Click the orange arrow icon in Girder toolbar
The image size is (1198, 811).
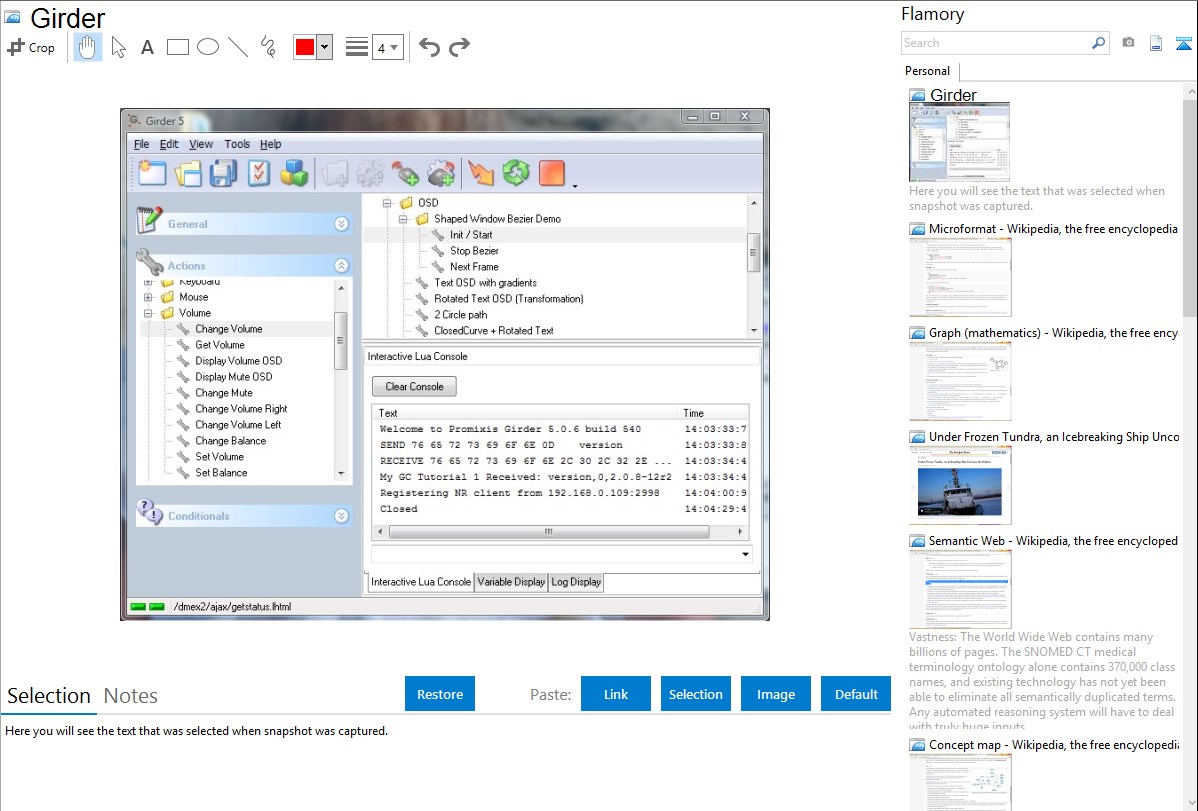coord(481,174)
